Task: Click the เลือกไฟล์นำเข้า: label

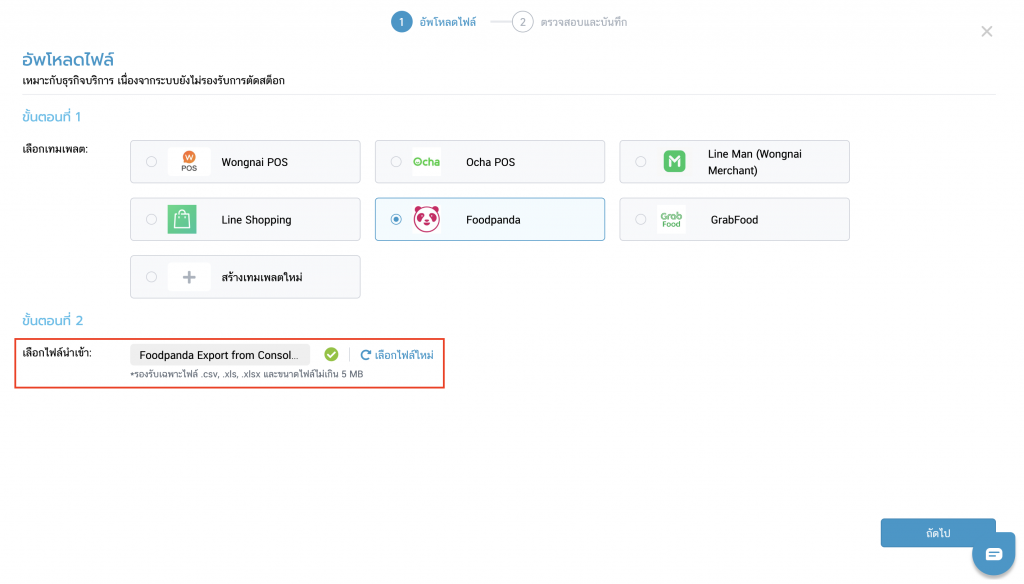Action: click(x=57, y=353)
